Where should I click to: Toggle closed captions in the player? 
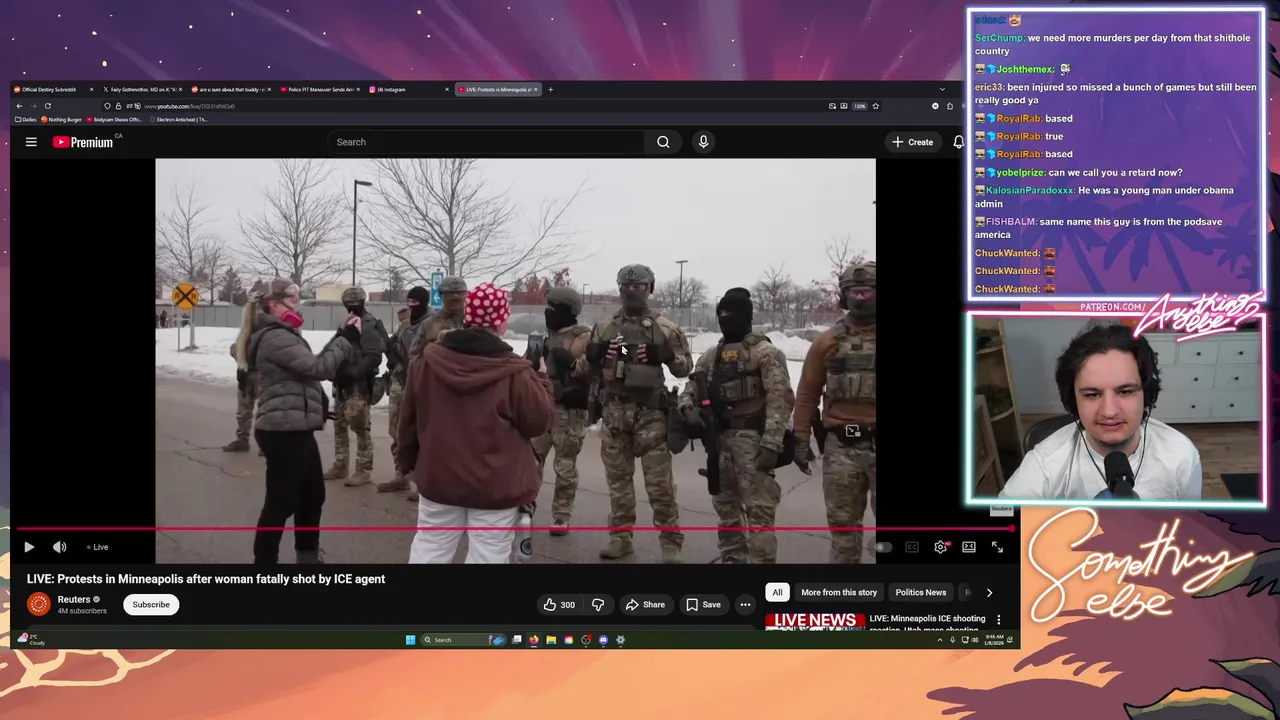coord(912,547)
